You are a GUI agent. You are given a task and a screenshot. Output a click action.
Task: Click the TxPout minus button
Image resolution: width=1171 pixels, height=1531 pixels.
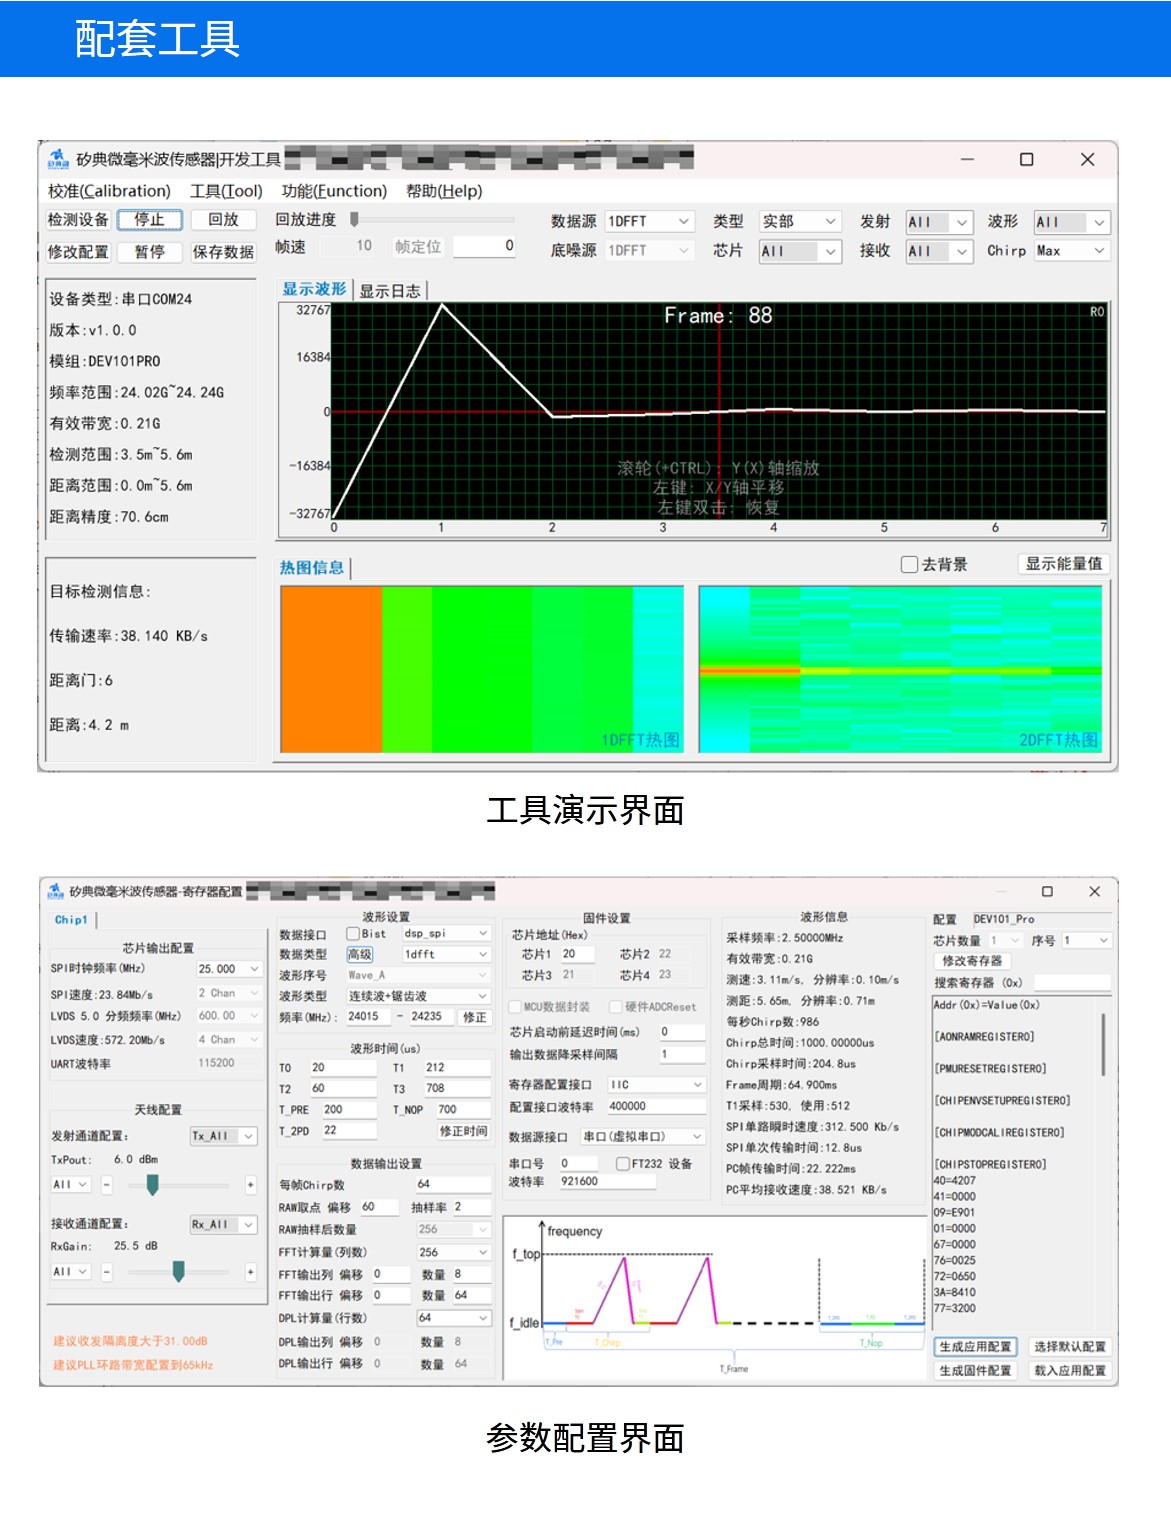107,1185
